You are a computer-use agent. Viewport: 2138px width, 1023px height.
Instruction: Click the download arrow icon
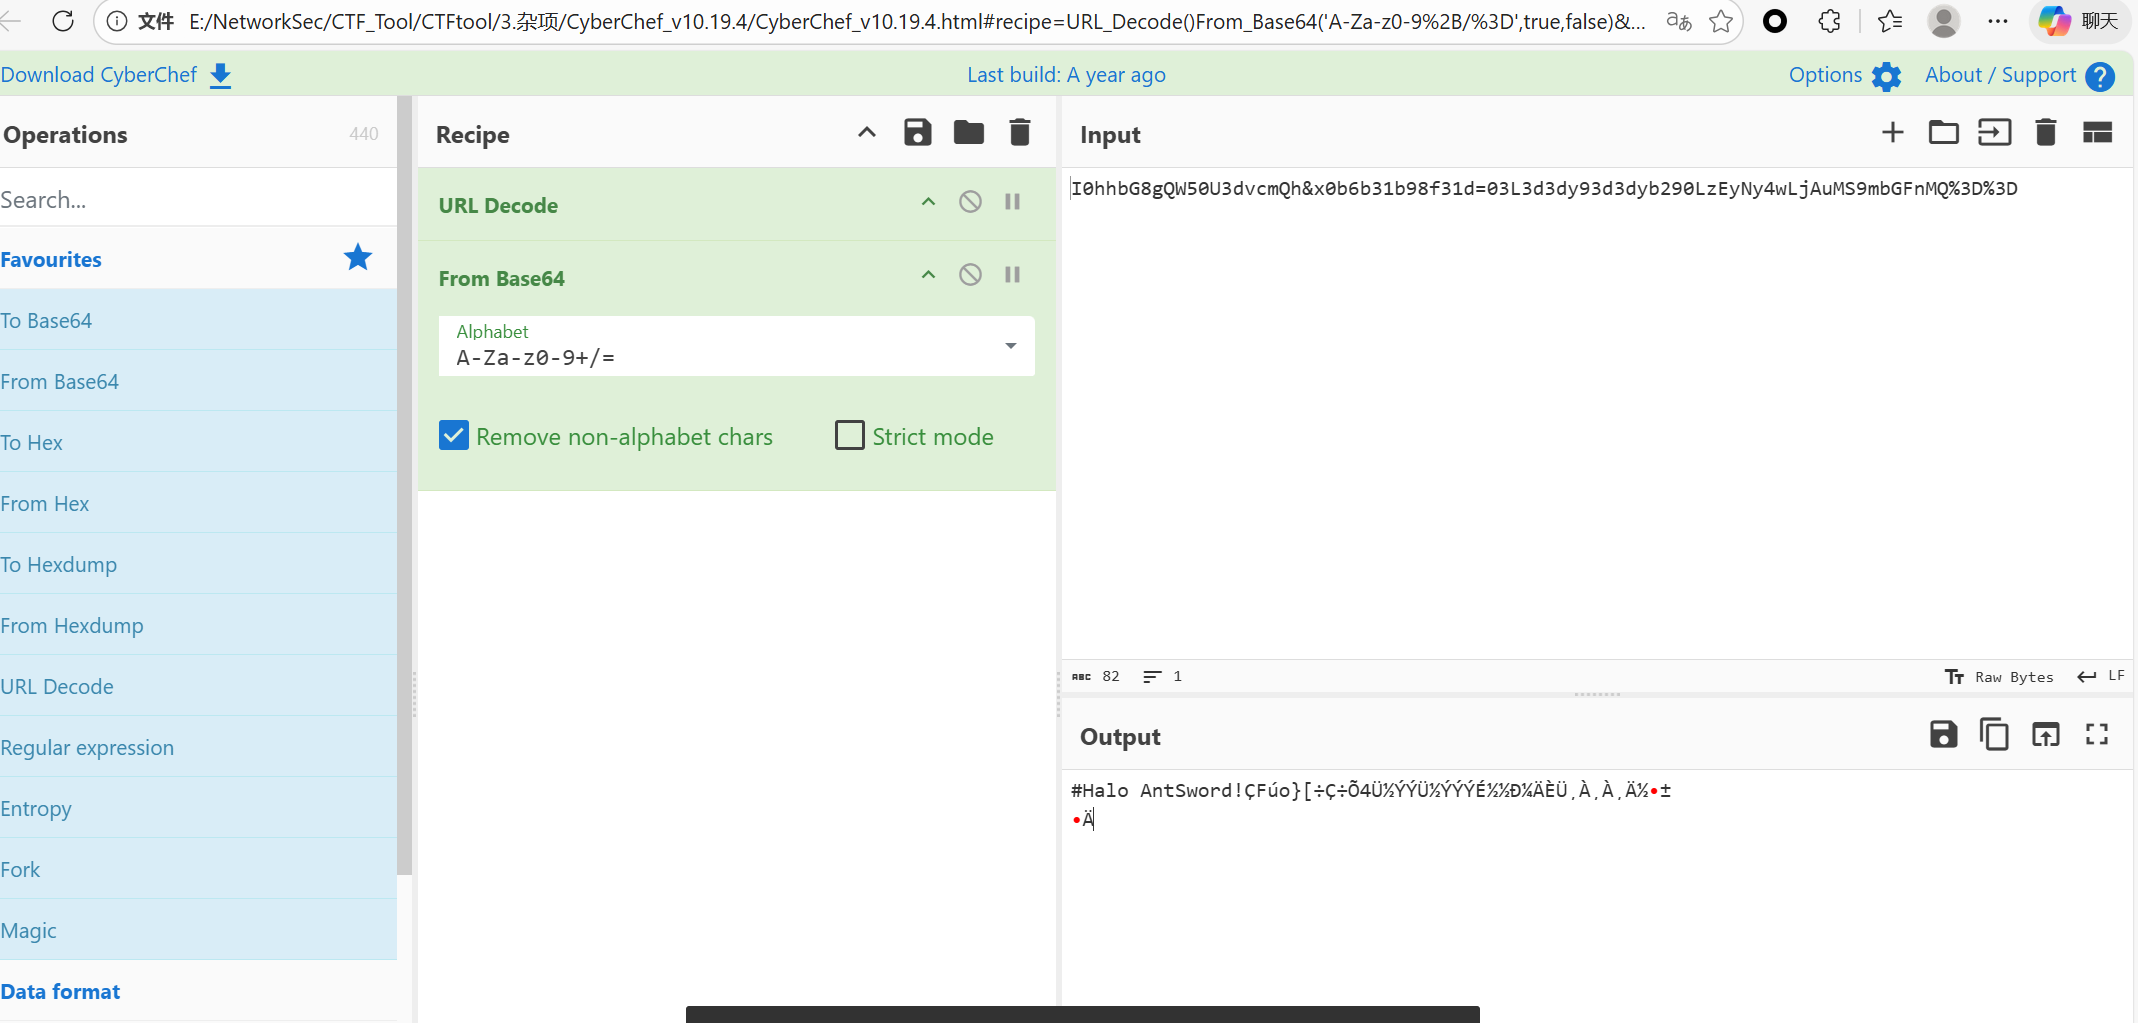click(221, 76)
